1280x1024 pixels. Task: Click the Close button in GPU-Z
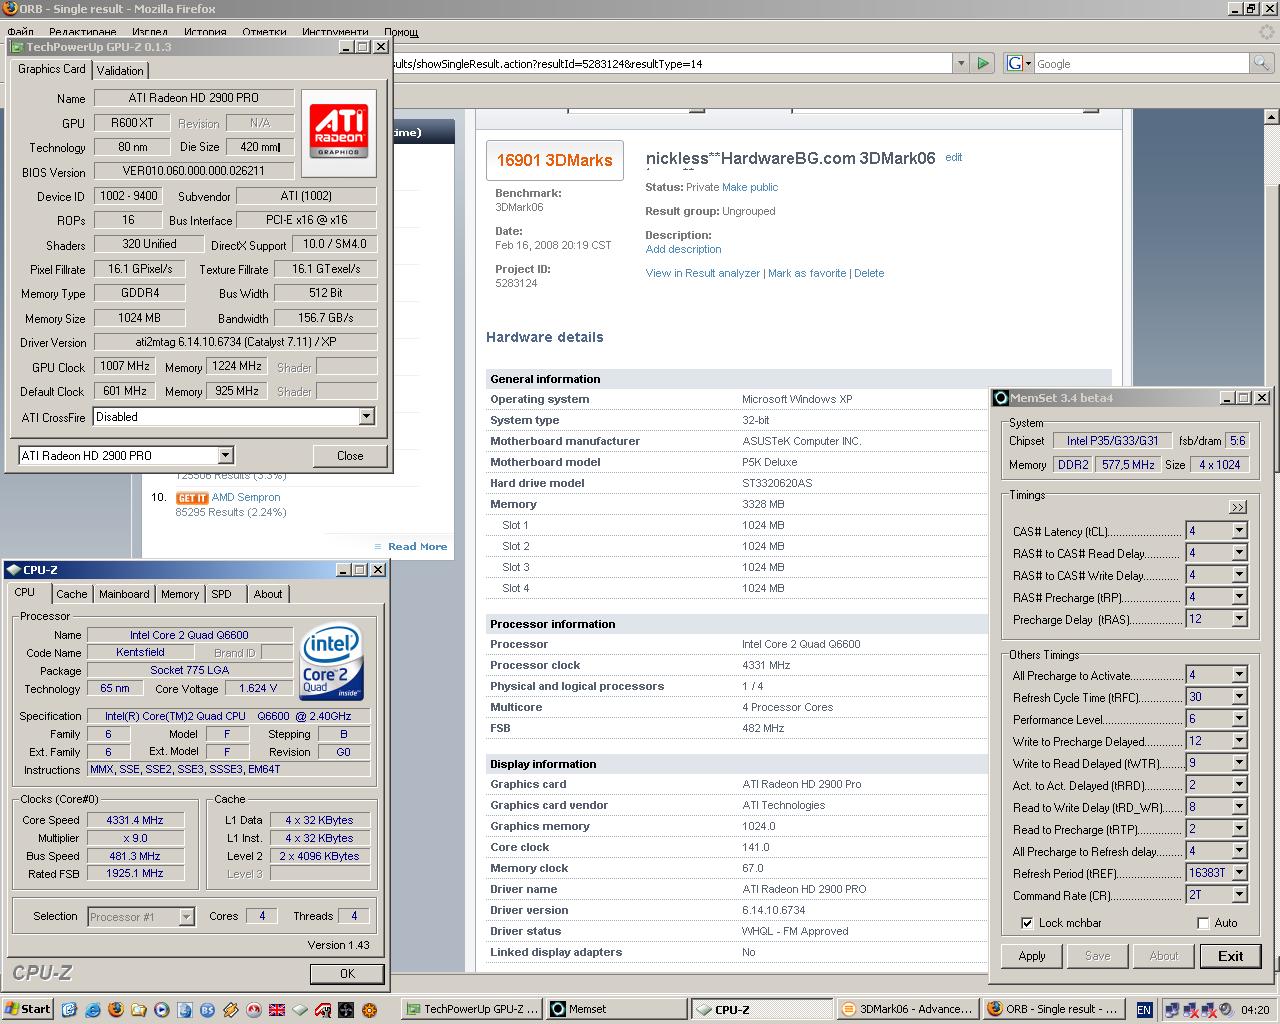pos(350,455)
